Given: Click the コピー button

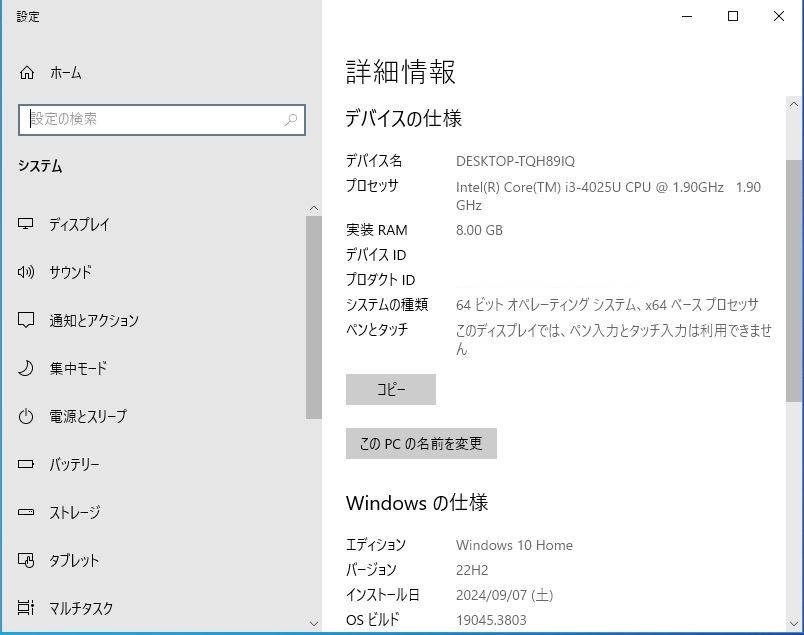Looking at the screenshot, I should 391,389.
